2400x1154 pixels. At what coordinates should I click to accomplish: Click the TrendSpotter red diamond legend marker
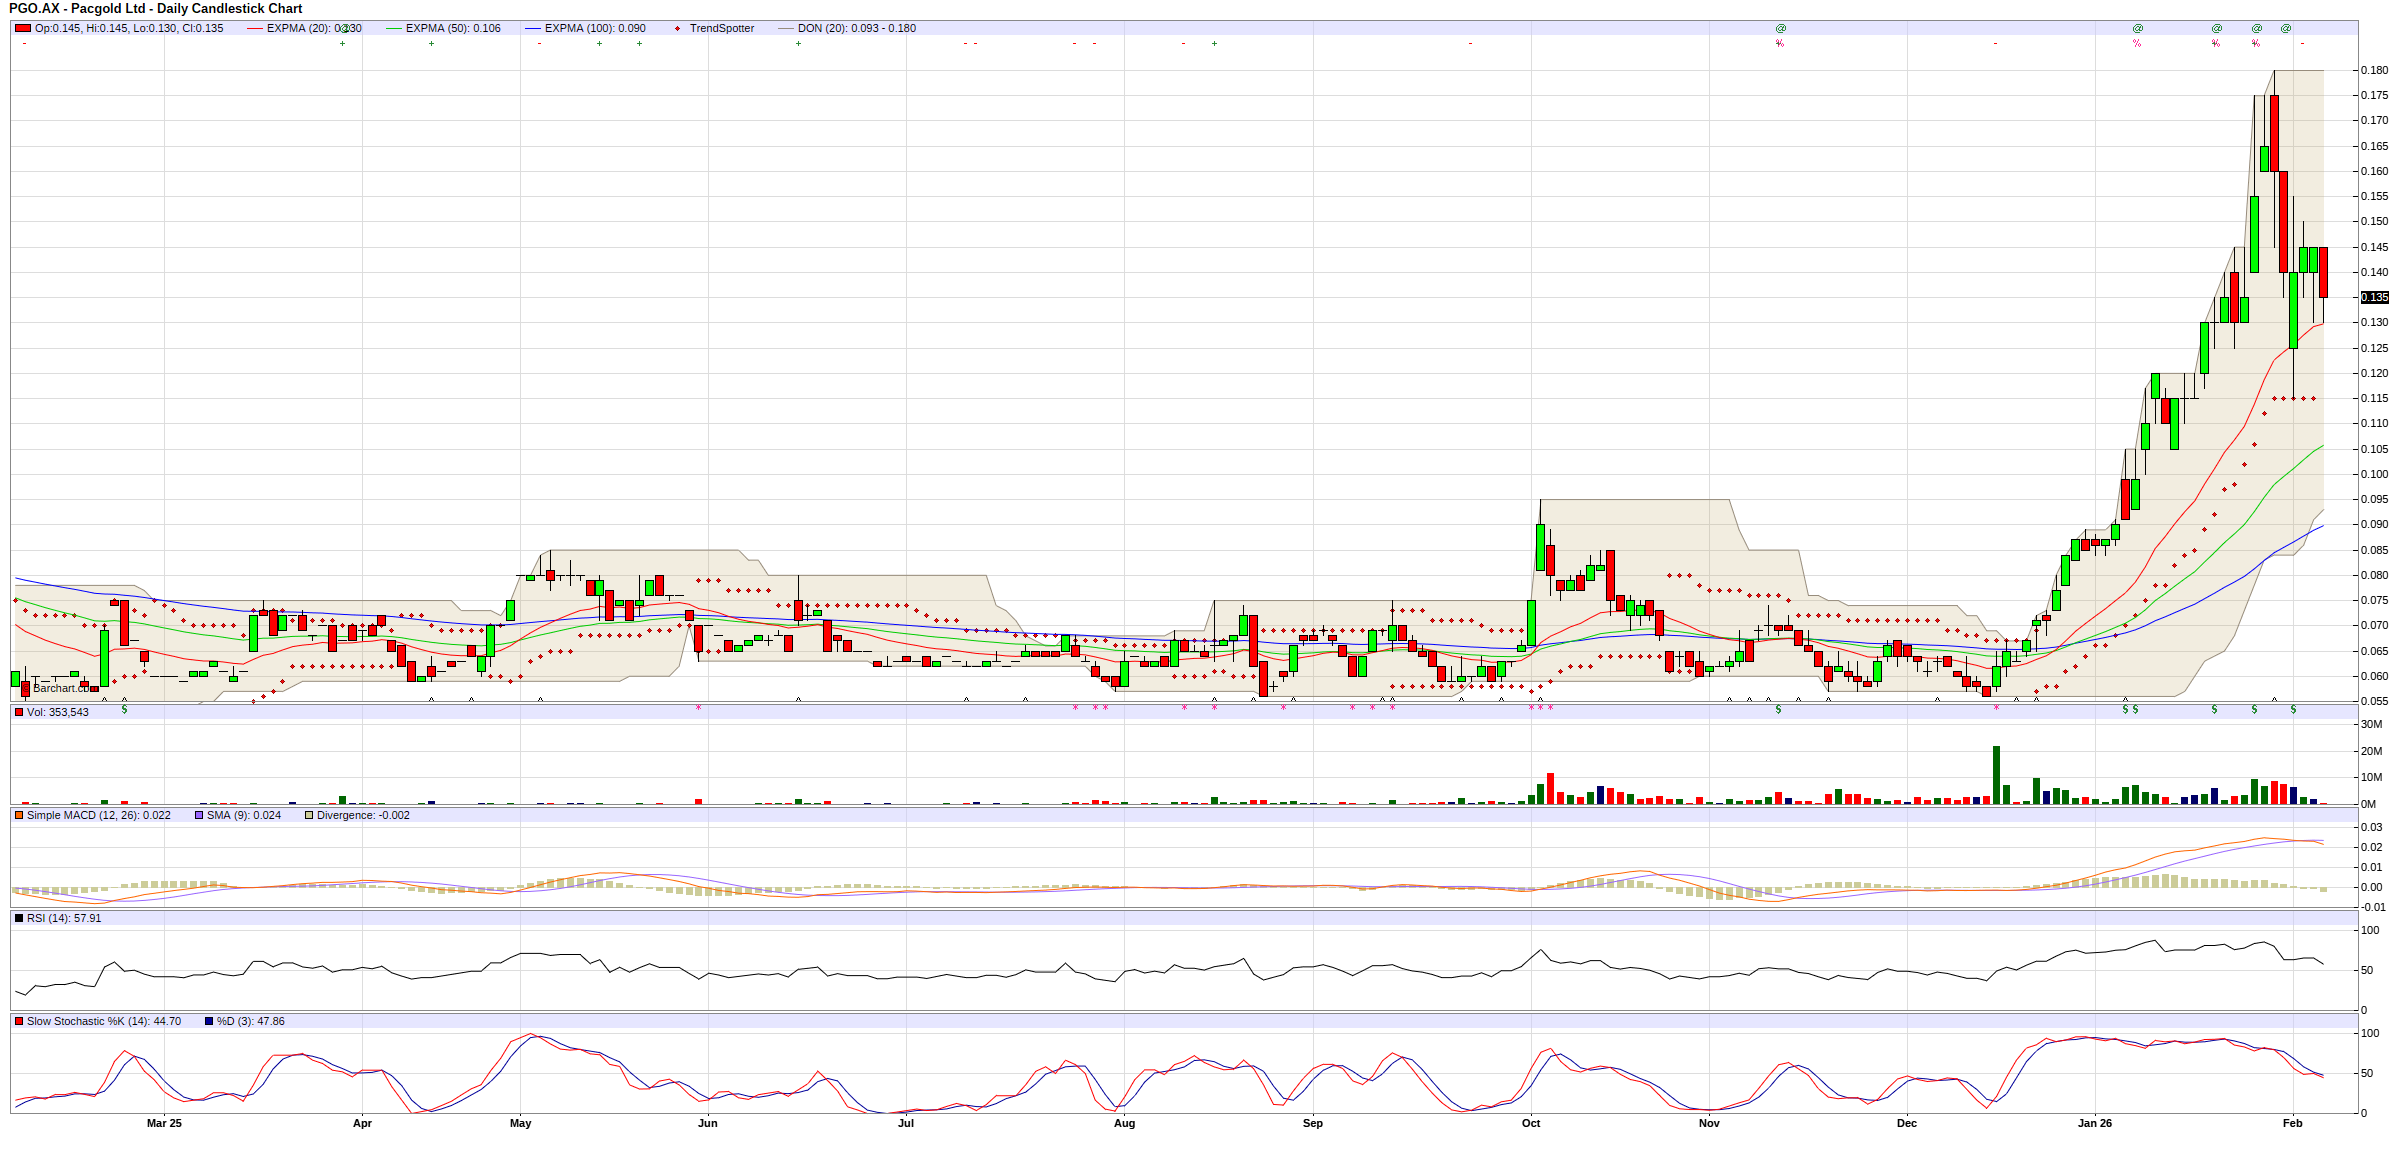pos(678,28)
